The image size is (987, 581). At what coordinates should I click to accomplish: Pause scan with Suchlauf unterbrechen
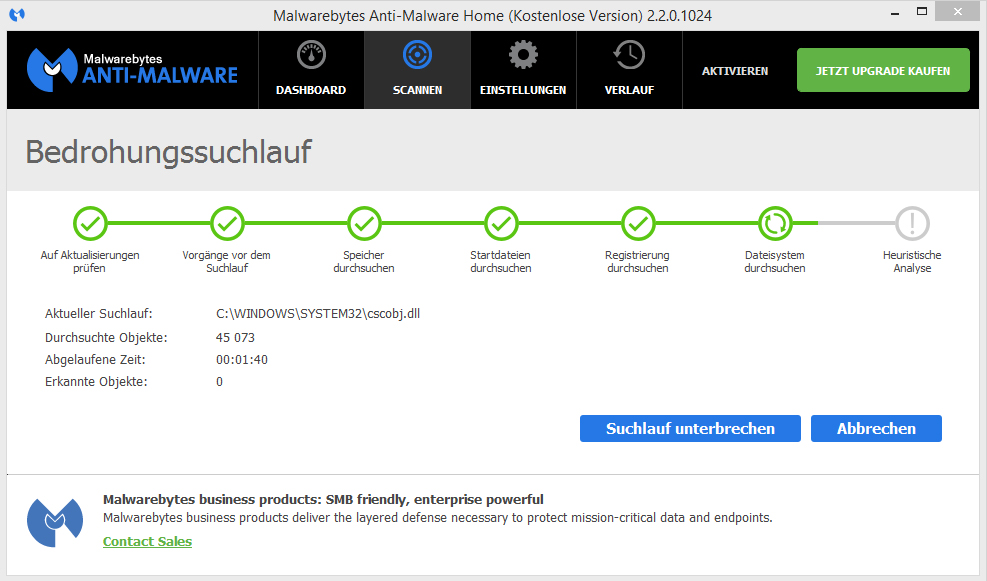690,429
